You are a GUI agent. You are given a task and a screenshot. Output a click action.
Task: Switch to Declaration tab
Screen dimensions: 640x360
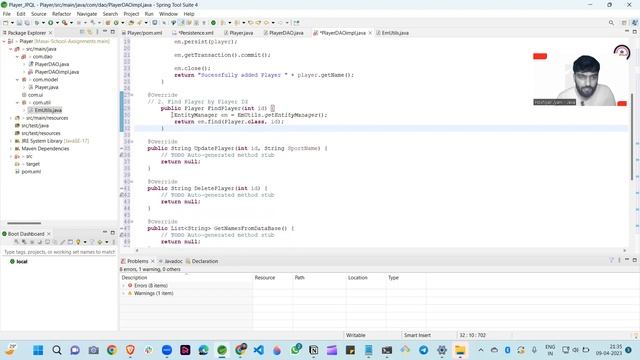pos(202,261)
